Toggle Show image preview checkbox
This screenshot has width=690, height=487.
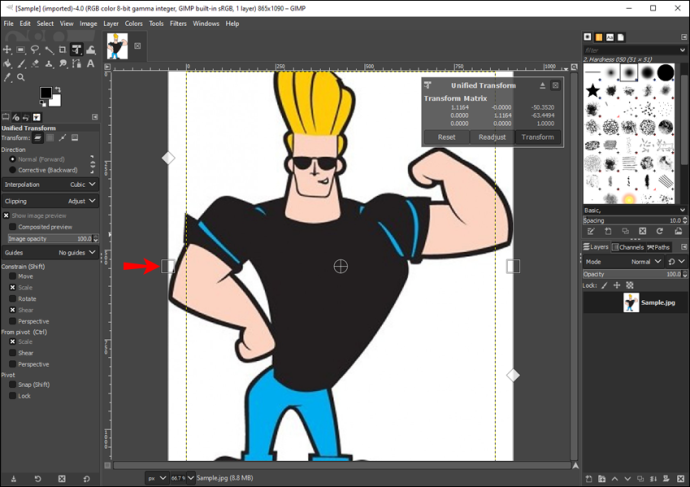pos(6,216)
